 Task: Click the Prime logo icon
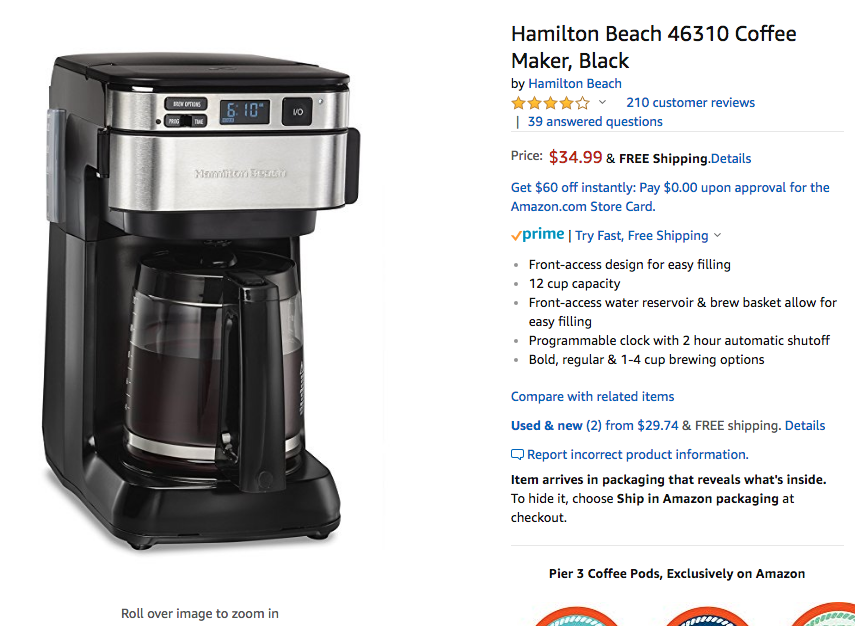pyautogui.click(x=538, y=234)
